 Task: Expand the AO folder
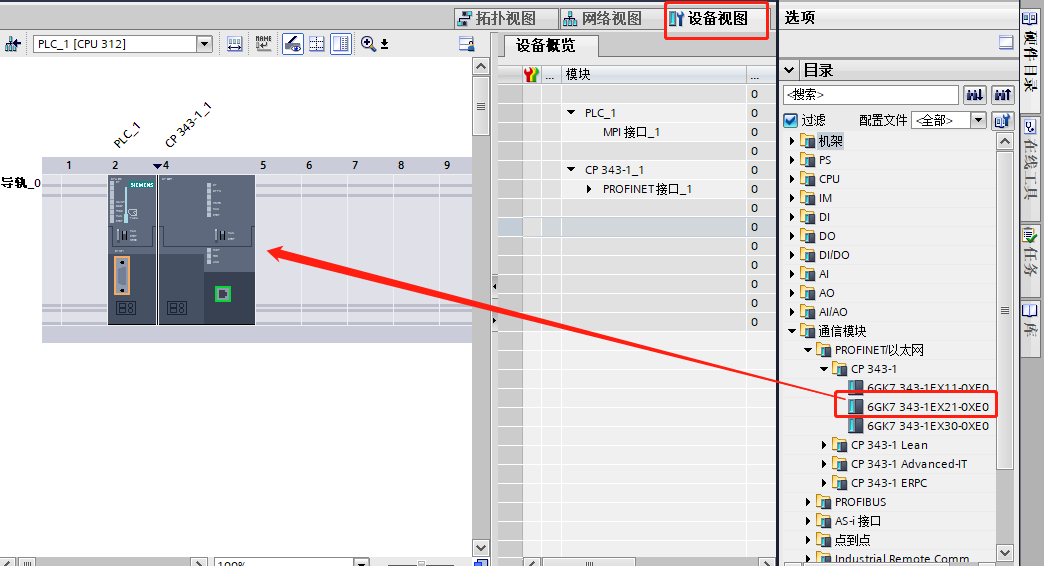coord(792,292)
